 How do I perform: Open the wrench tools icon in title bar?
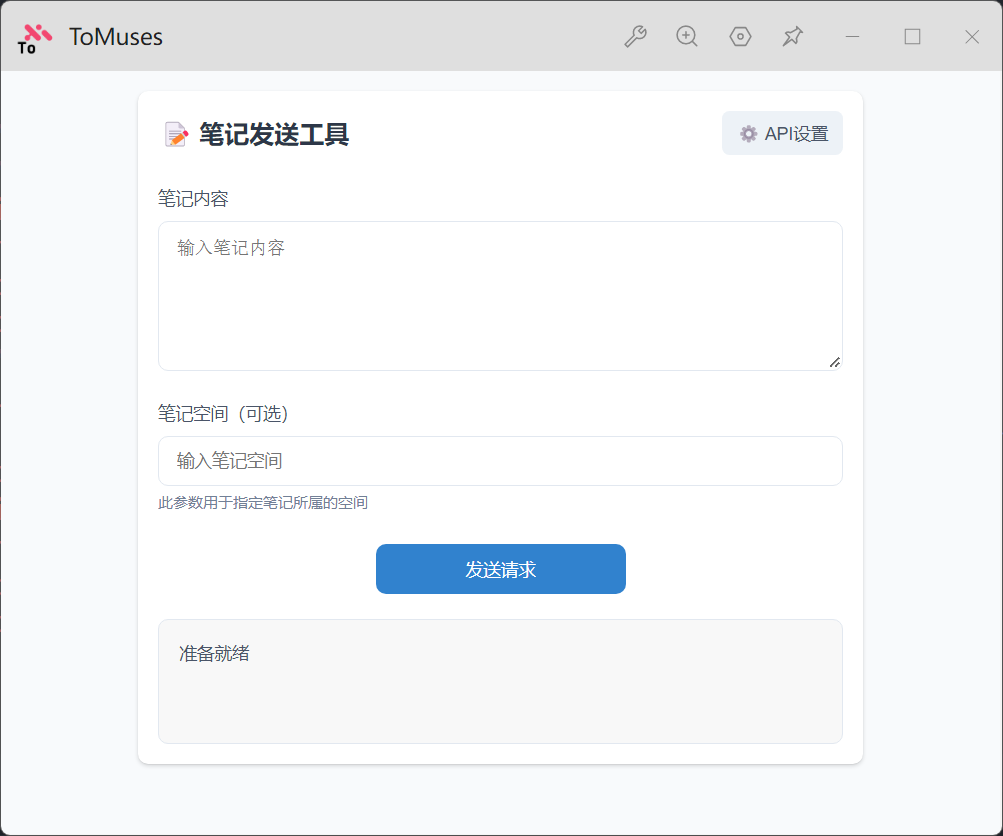tap(635, 36)
